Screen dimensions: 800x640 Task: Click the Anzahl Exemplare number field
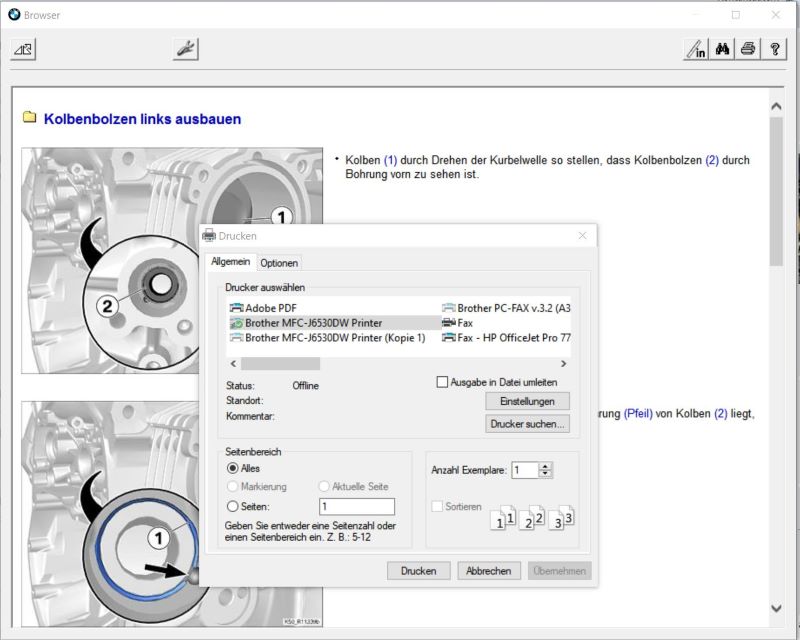525,470
